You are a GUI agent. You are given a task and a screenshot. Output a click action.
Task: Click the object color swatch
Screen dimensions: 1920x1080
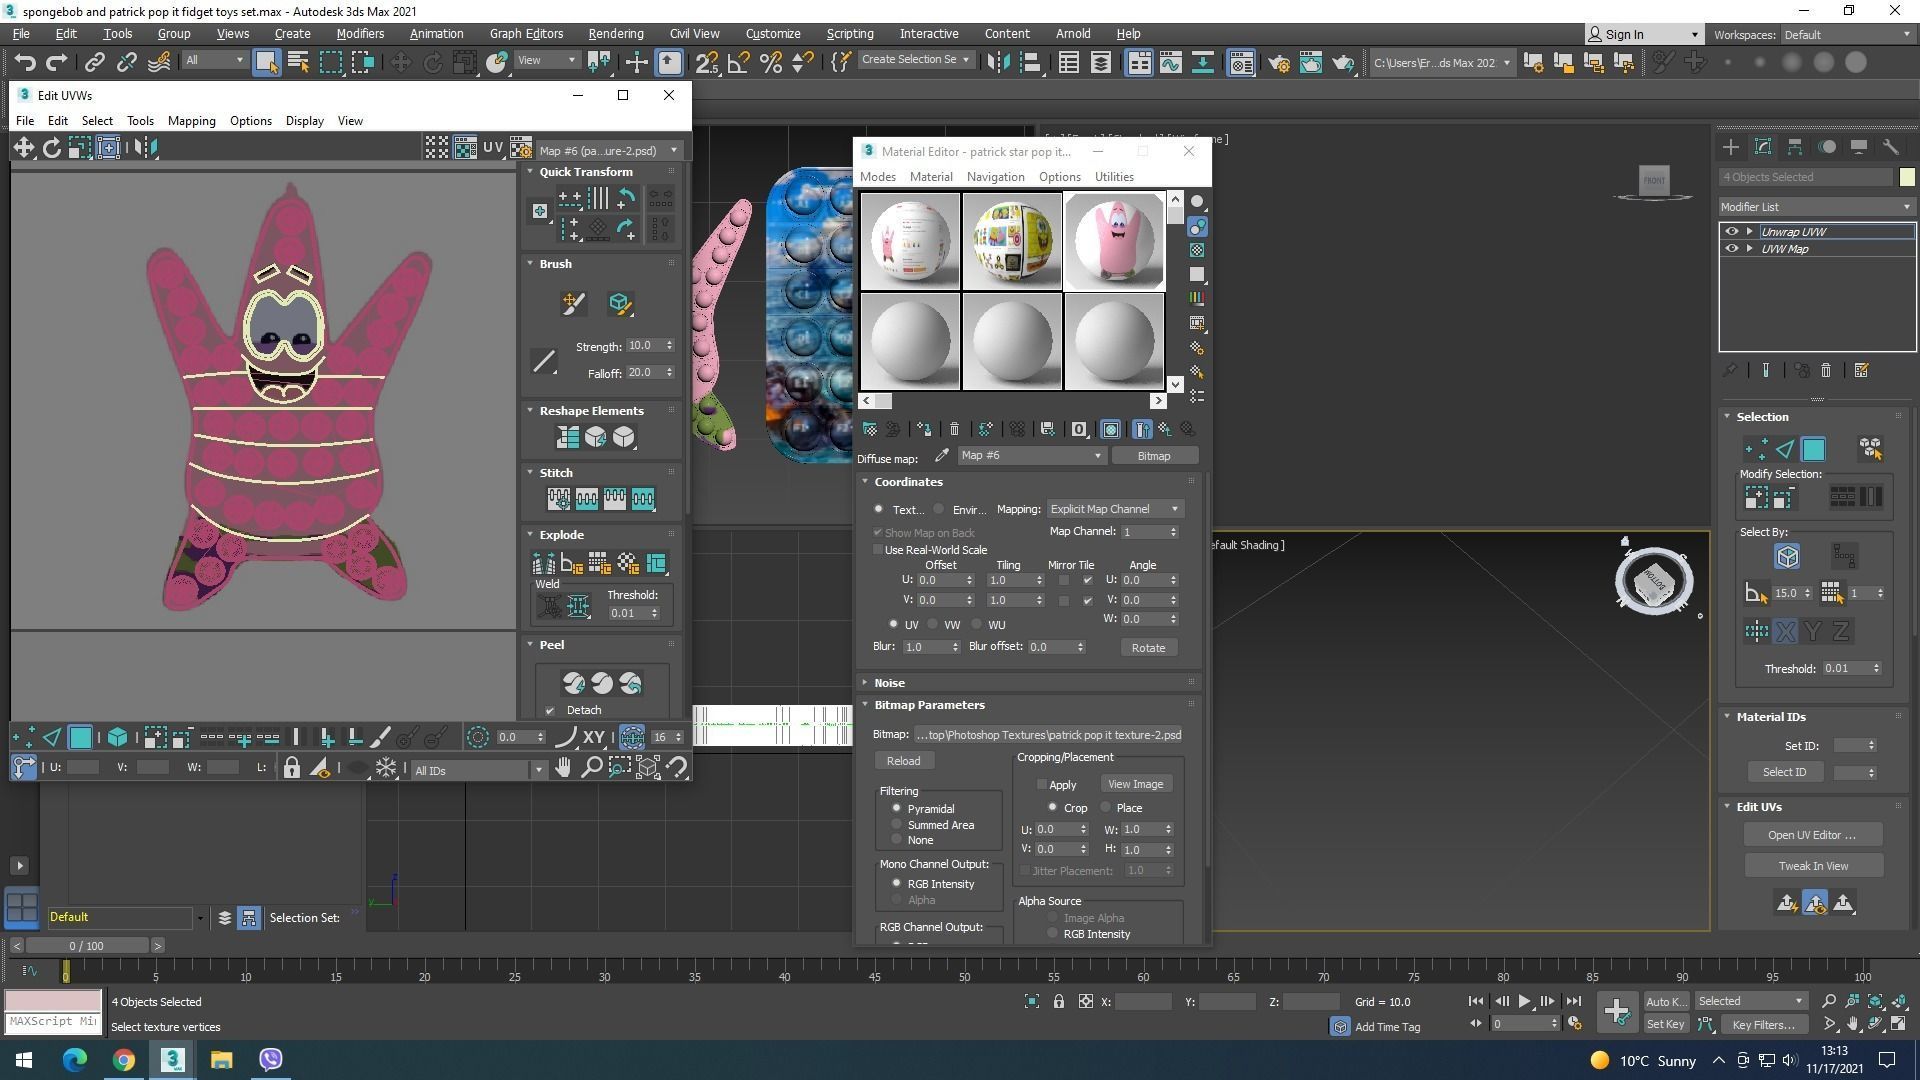[1907, 177]
